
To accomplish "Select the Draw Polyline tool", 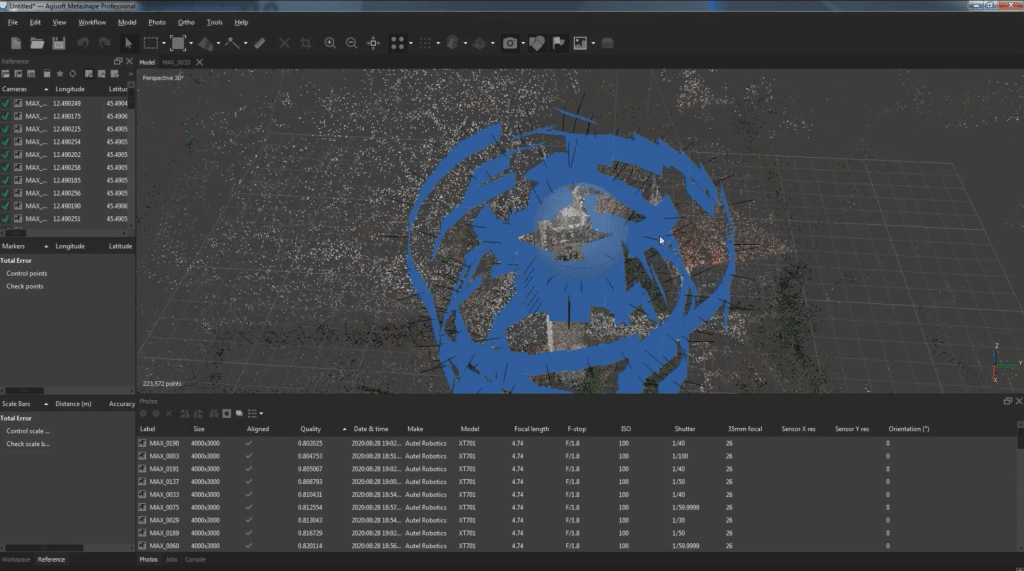I will click(232, 43).
